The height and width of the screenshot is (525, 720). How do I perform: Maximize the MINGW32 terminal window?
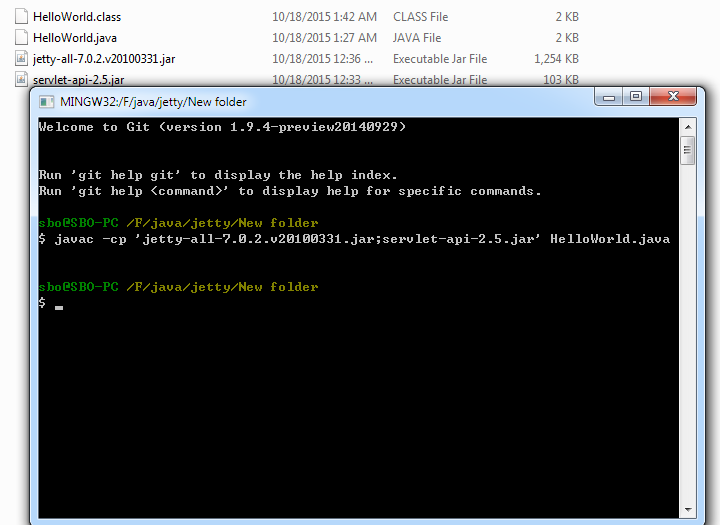tap(636, 97)
